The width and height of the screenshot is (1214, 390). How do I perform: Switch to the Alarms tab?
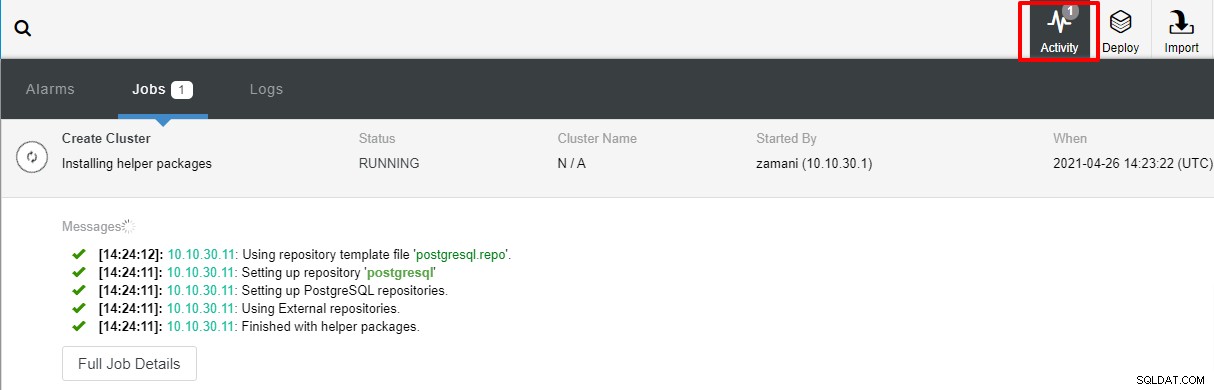[50, 89]
